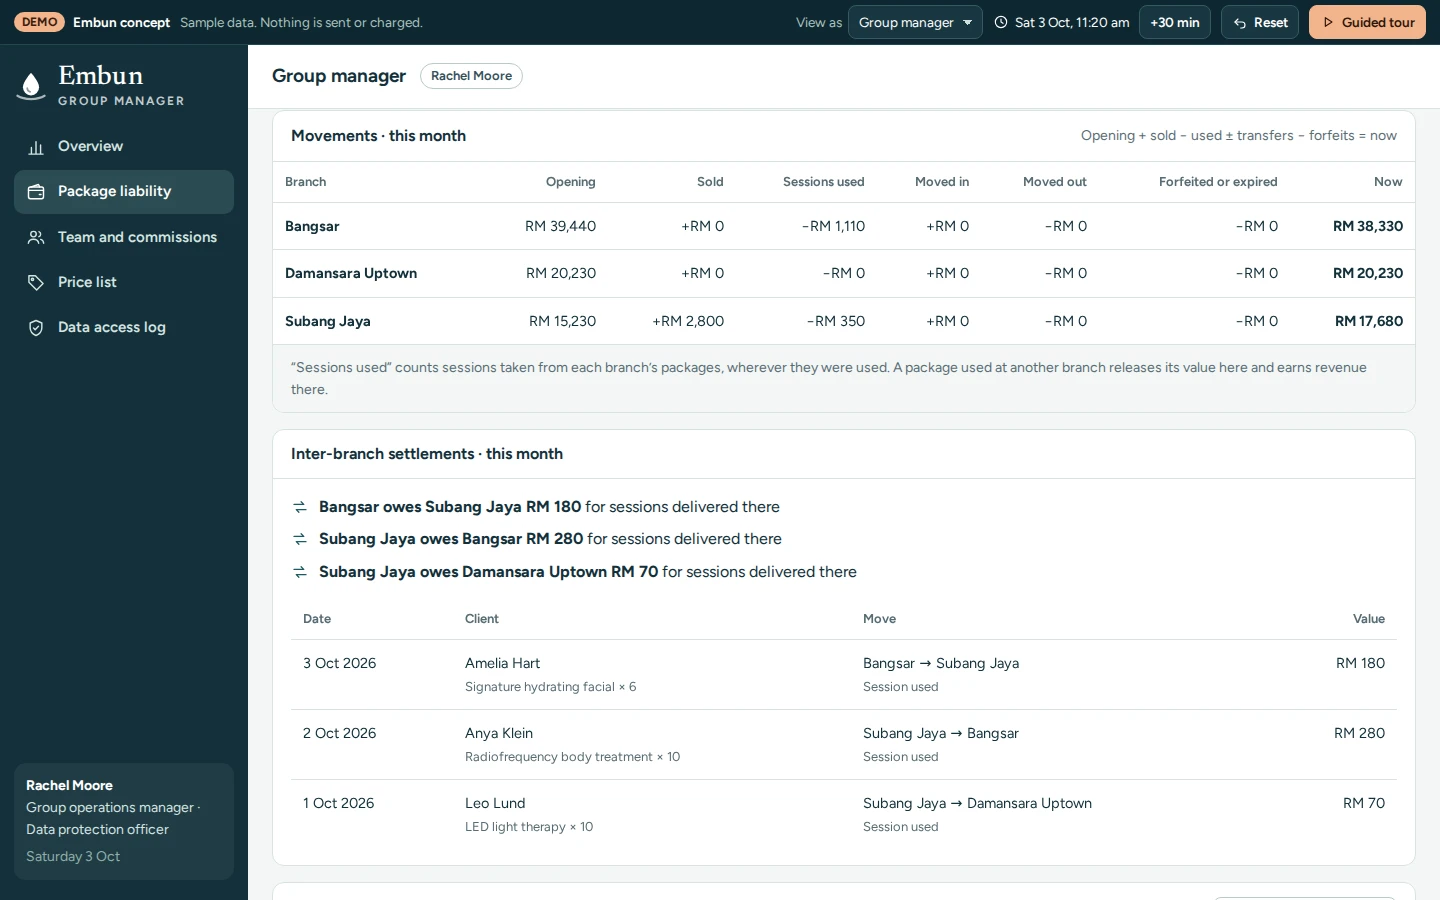Screen dimensions: 1440x900
Task: Click the Reset button
Action: 1260,22
